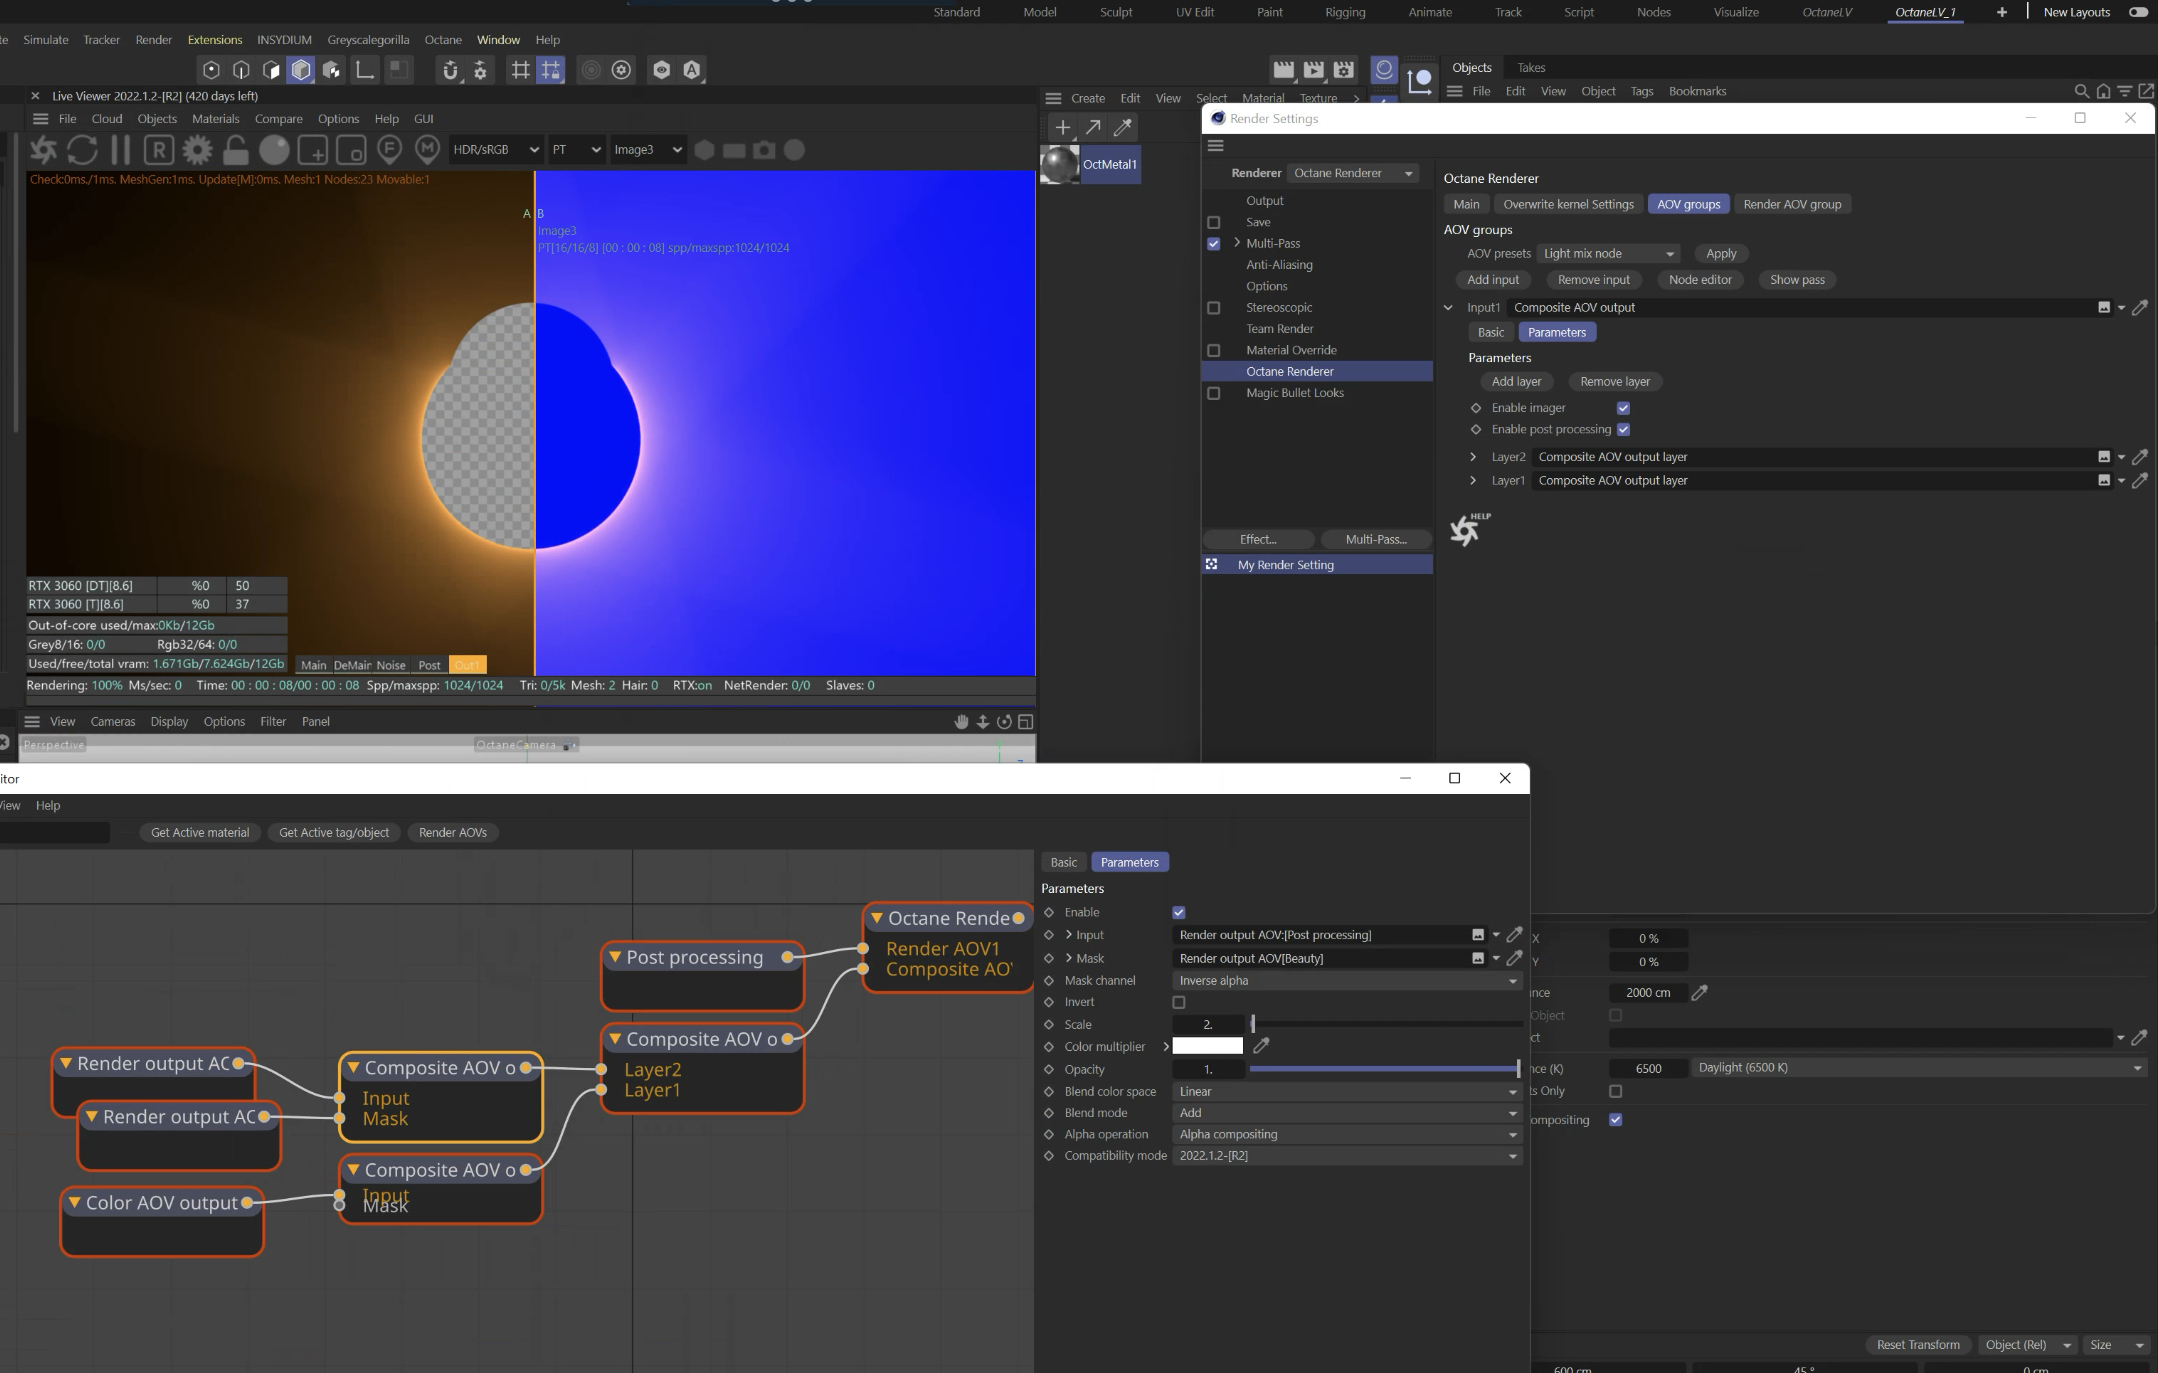2158x1373 pixels.
Task: Click the render region R icon
Action: tap(158, 150)
